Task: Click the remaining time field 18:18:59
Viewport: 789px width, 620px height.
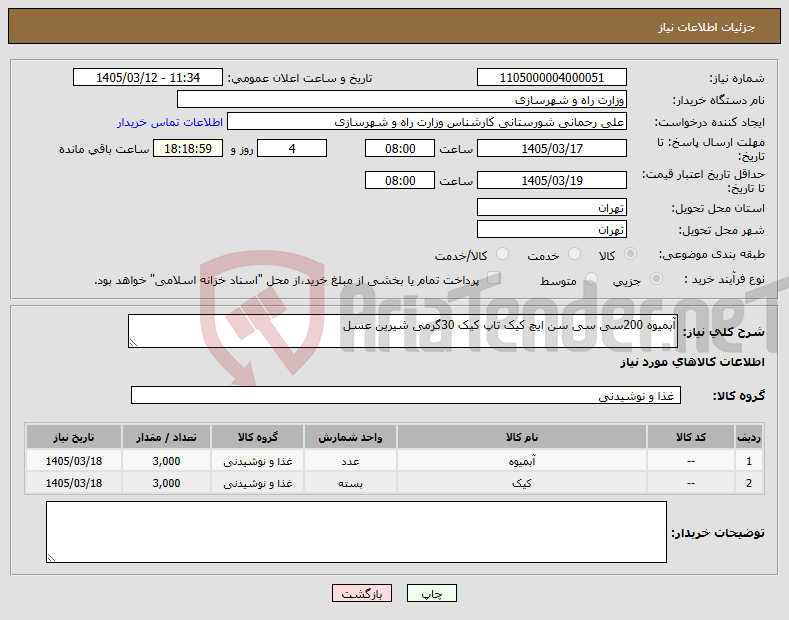Action: coord(188,148)
